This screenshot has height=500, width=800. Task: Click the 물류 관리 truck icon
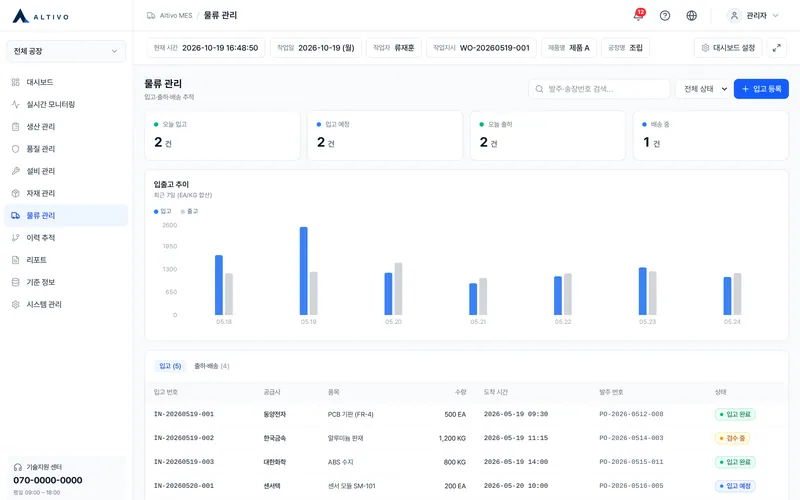(x=16, y=215)
